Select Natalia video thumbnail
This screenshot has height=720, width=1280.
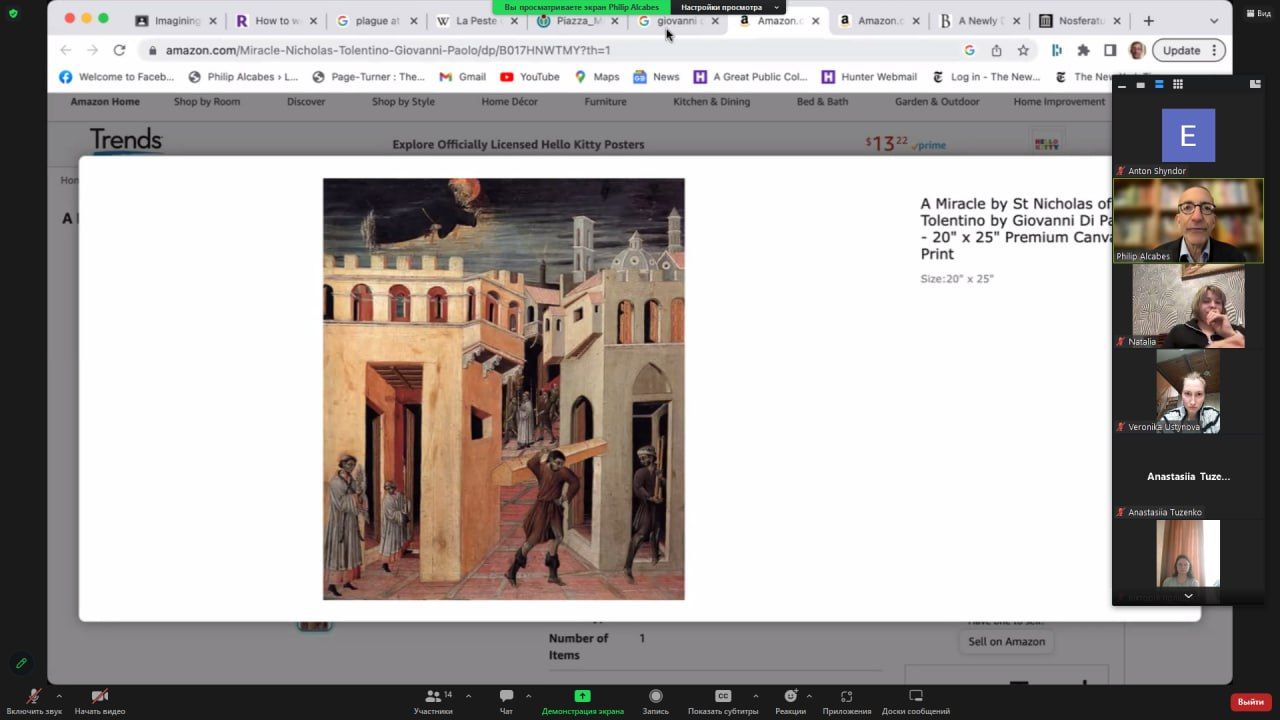click(1188, 306)
